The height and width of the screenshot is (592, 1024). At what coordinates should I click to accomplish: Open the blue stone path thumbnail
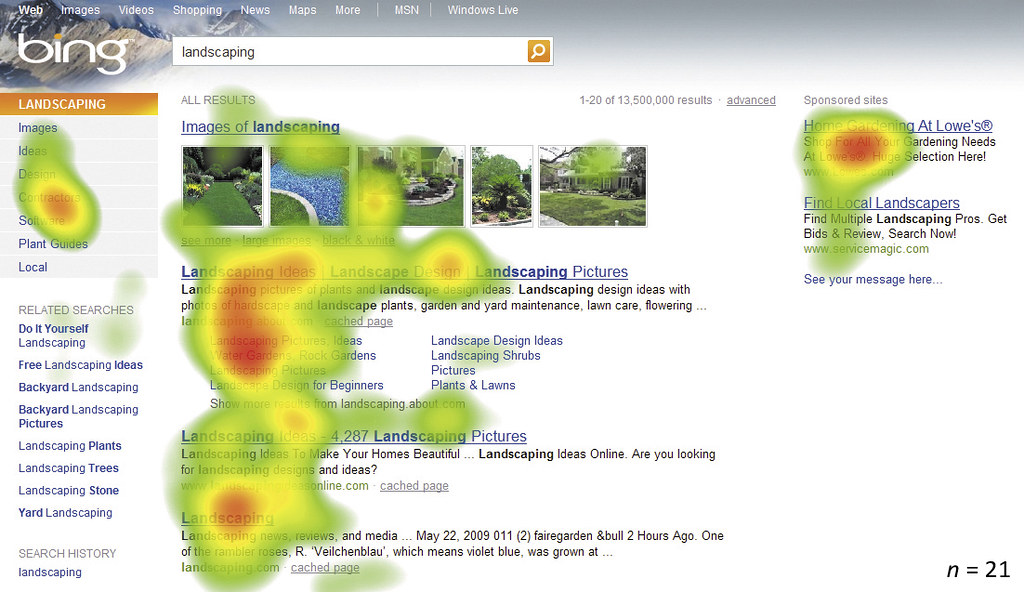(x=310, y=186)
